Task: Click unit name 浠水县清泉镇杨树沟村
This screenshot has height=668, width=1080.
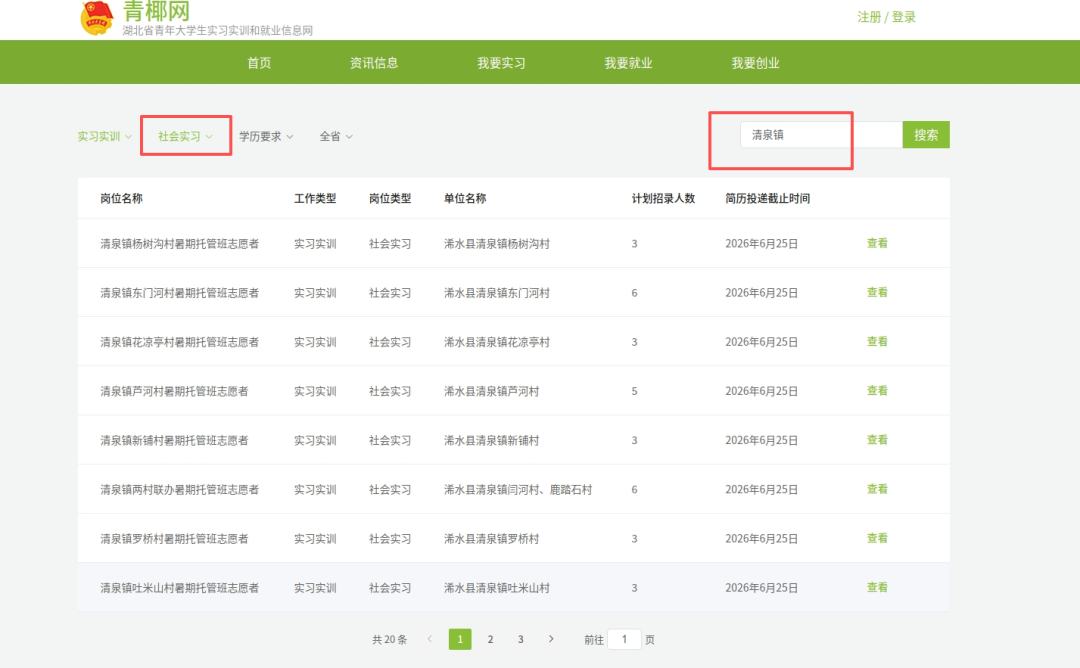Action: [x=497, y=244]
